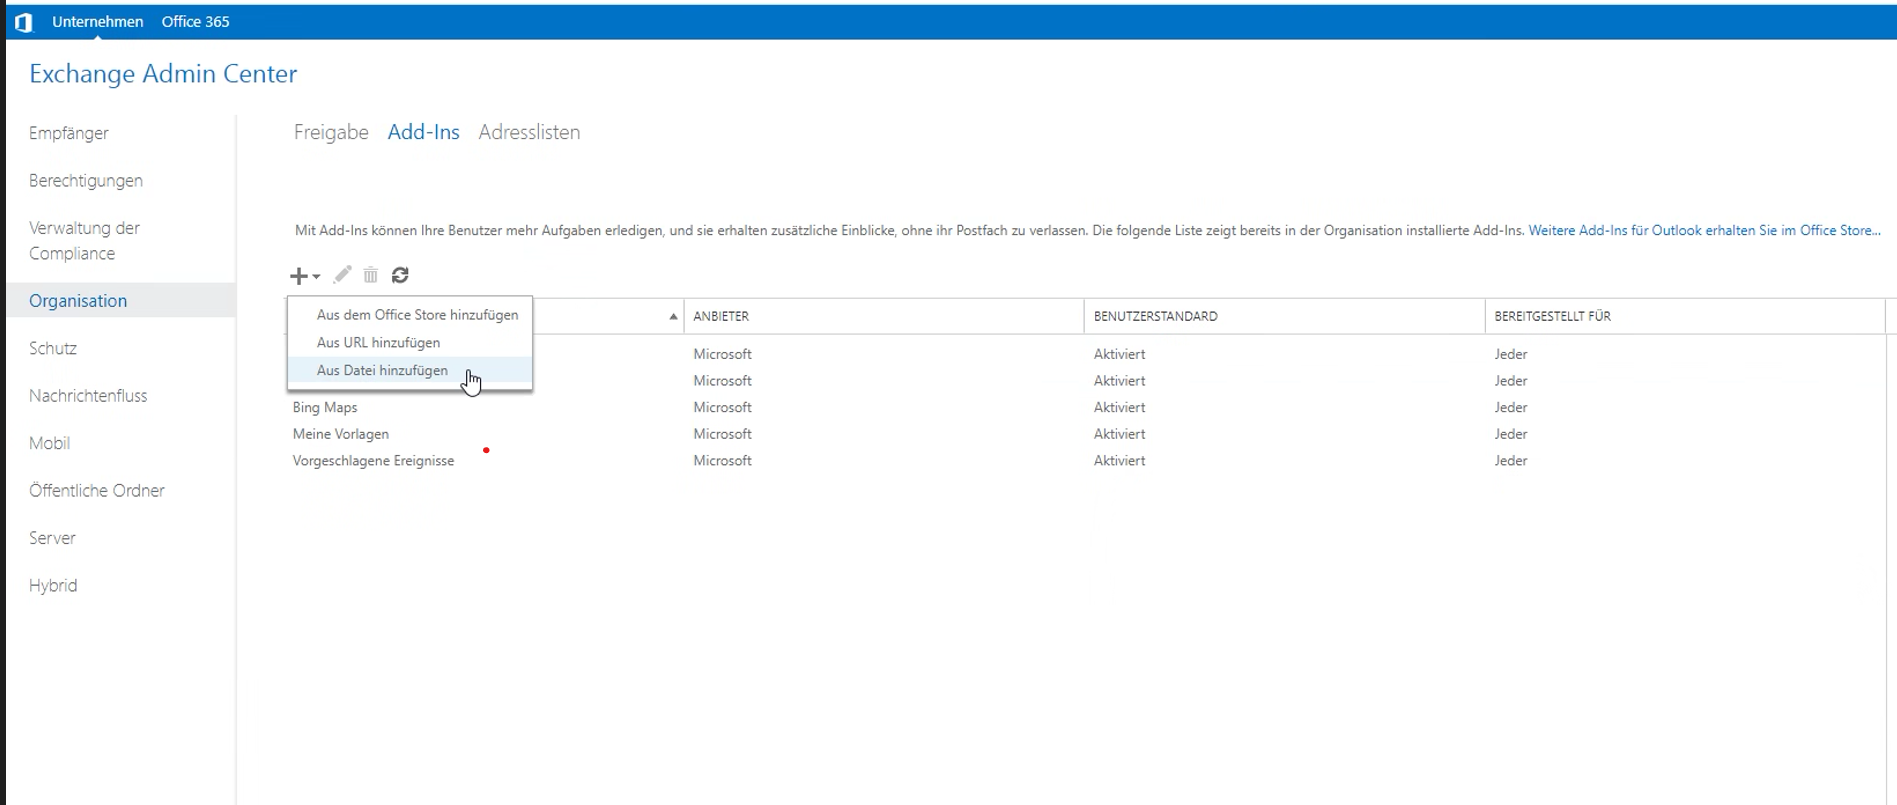This screenshot has width=1897, height=805.
Task: Open the Mobil section
Action: 50,444
